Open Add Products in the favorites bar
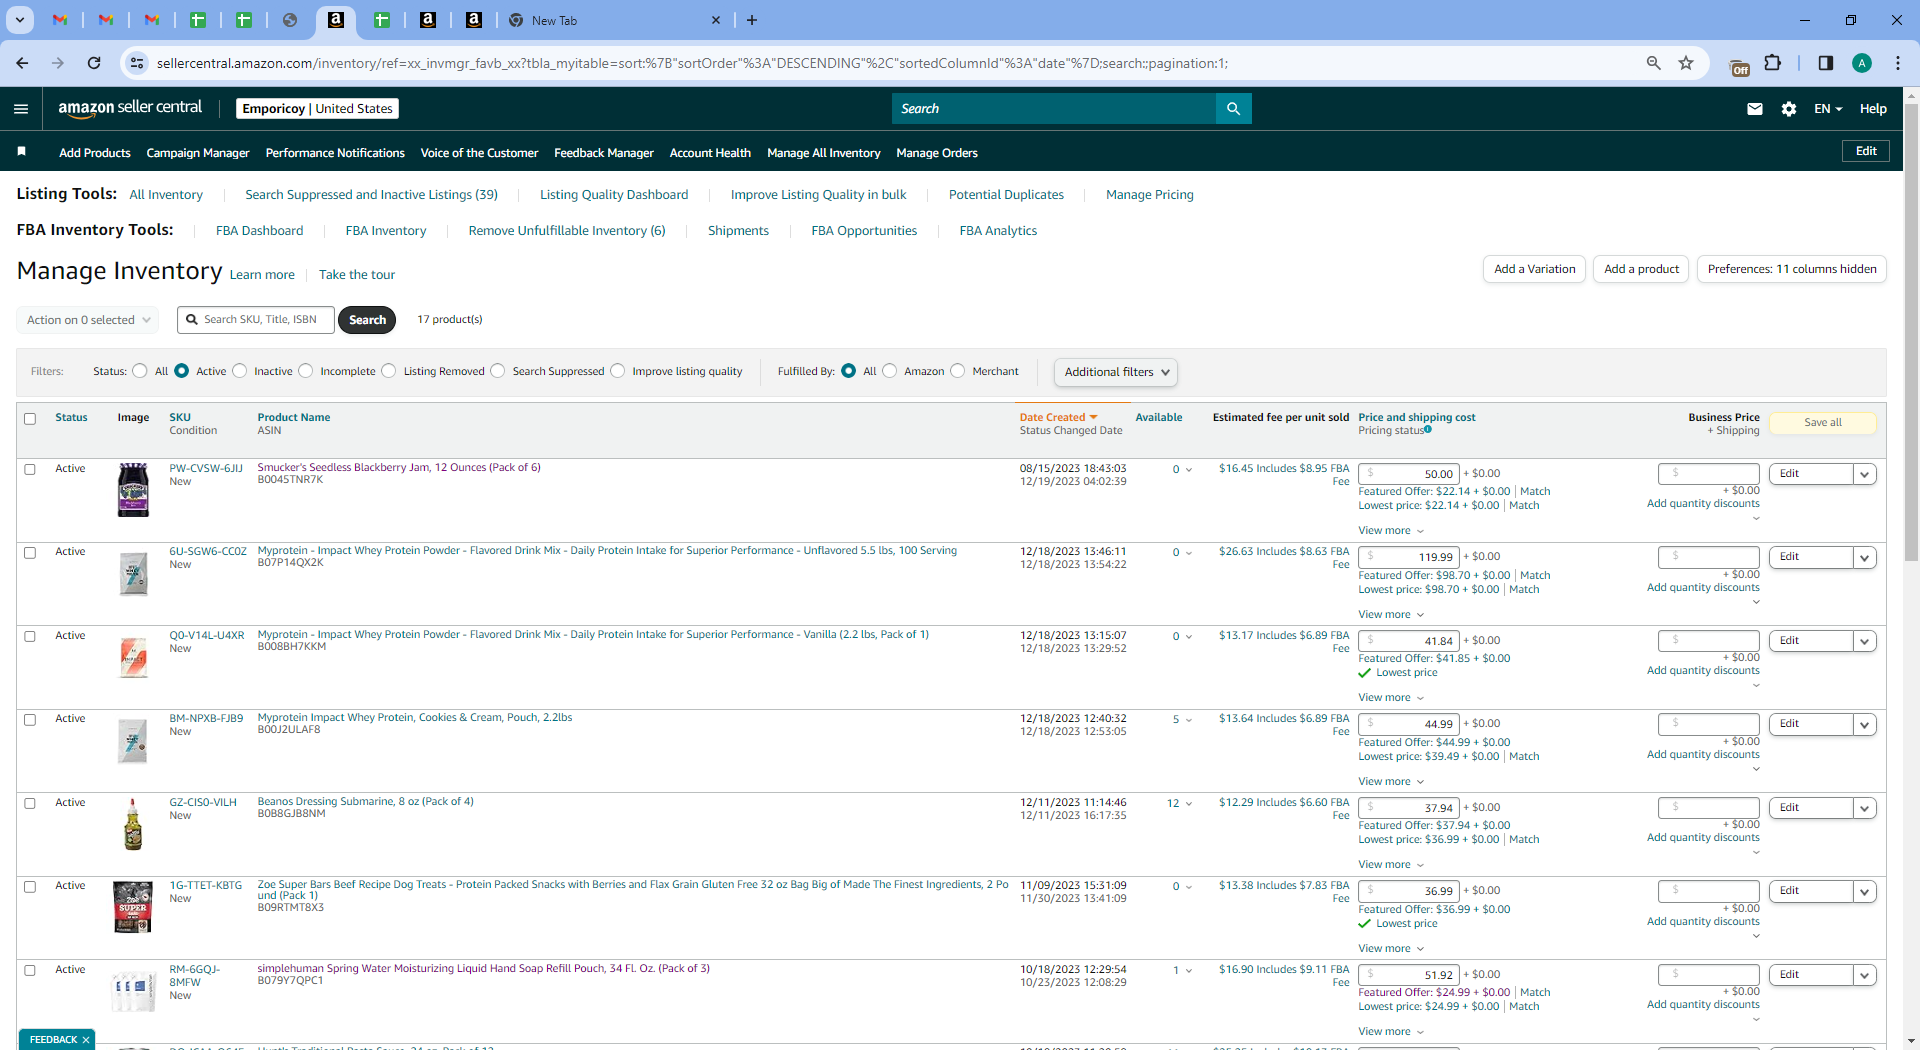Viewport: 1920px width, 1050px height. coord(95,153)
